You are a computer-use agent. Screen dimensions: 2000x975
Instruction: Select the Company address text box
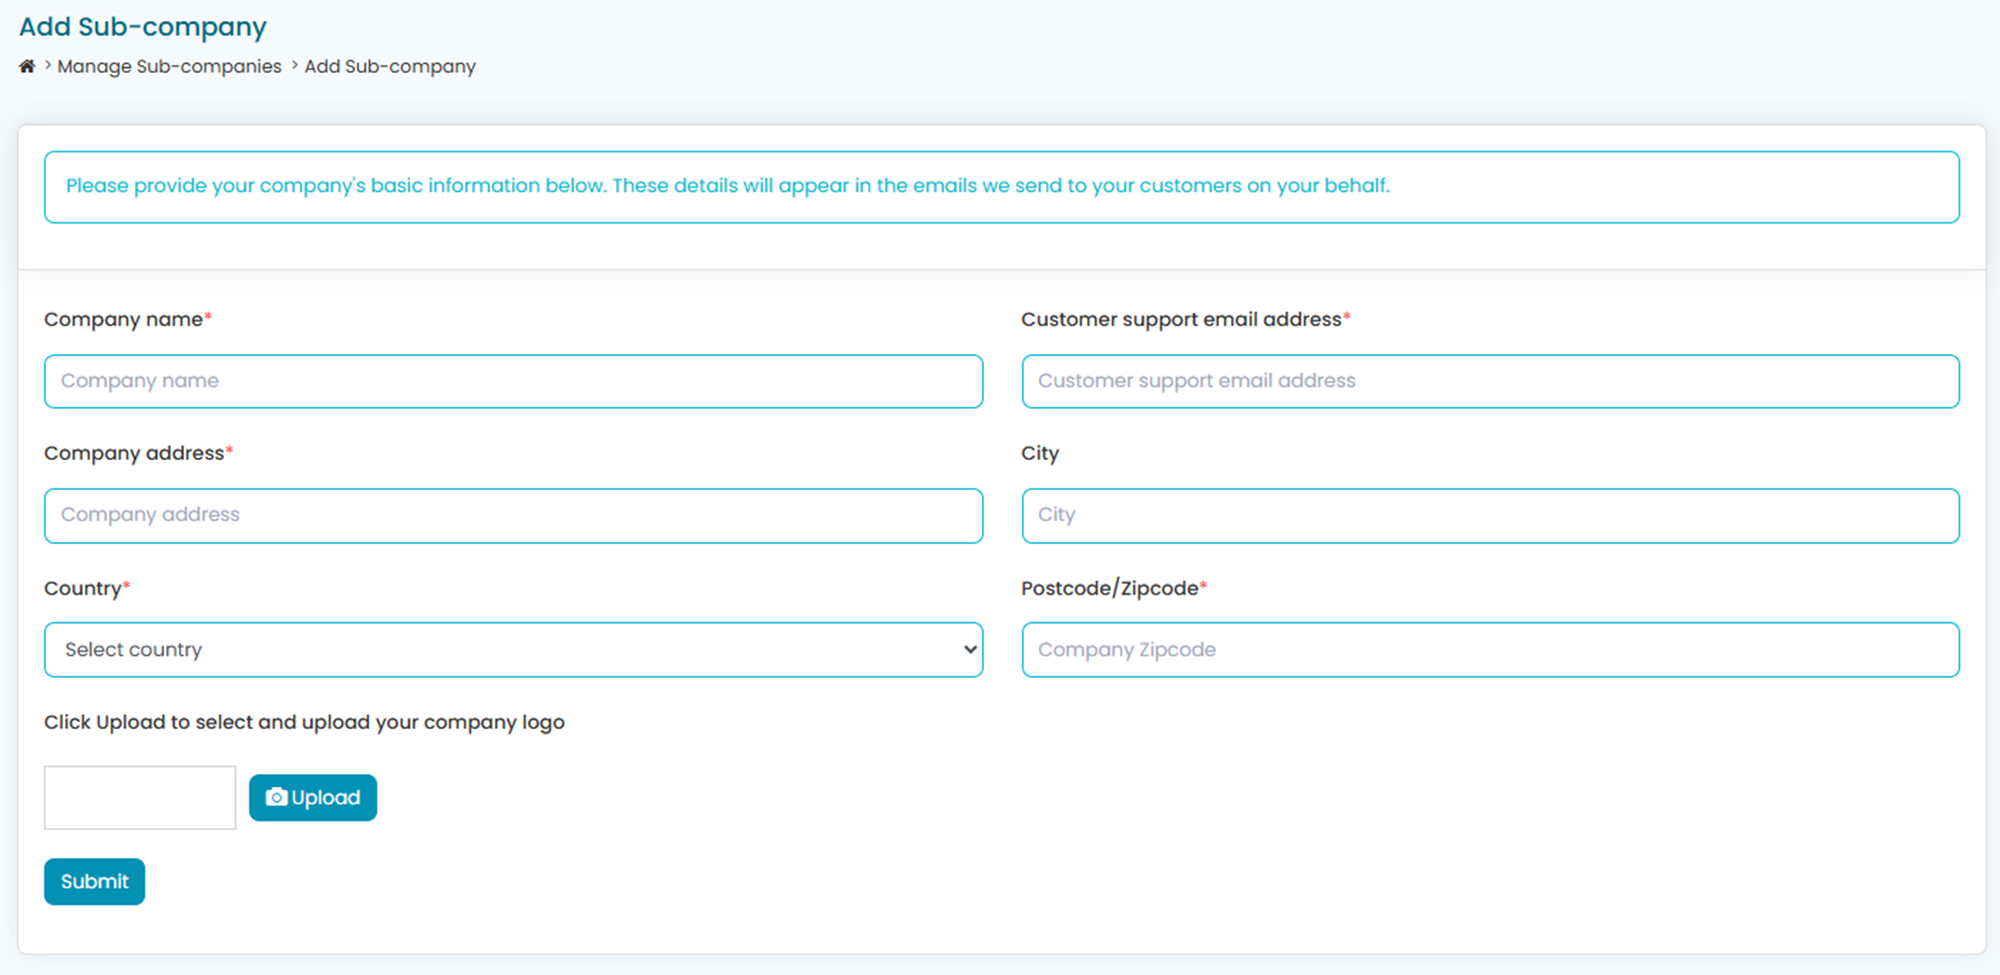pyautogui.click(x=513, y=515)
